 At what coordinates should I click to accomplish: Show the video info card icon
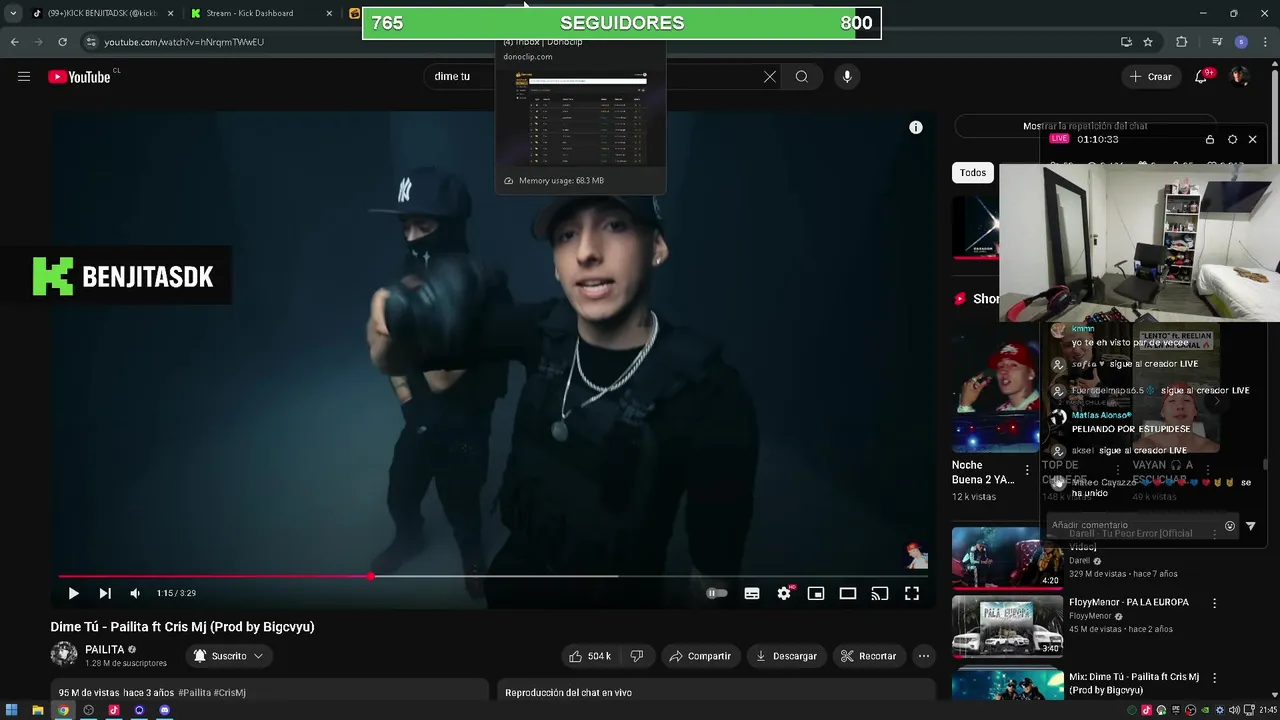coord(916,127)
